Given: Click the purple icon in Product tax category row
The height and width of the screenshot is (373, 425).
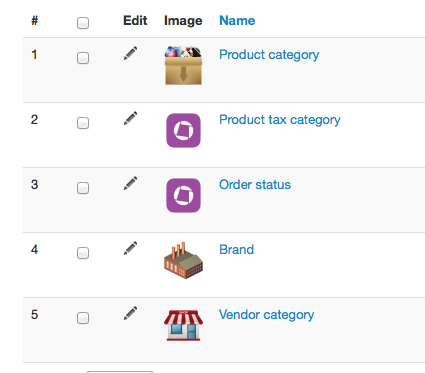Looking at the screenshot, I should tap(183, 130).
